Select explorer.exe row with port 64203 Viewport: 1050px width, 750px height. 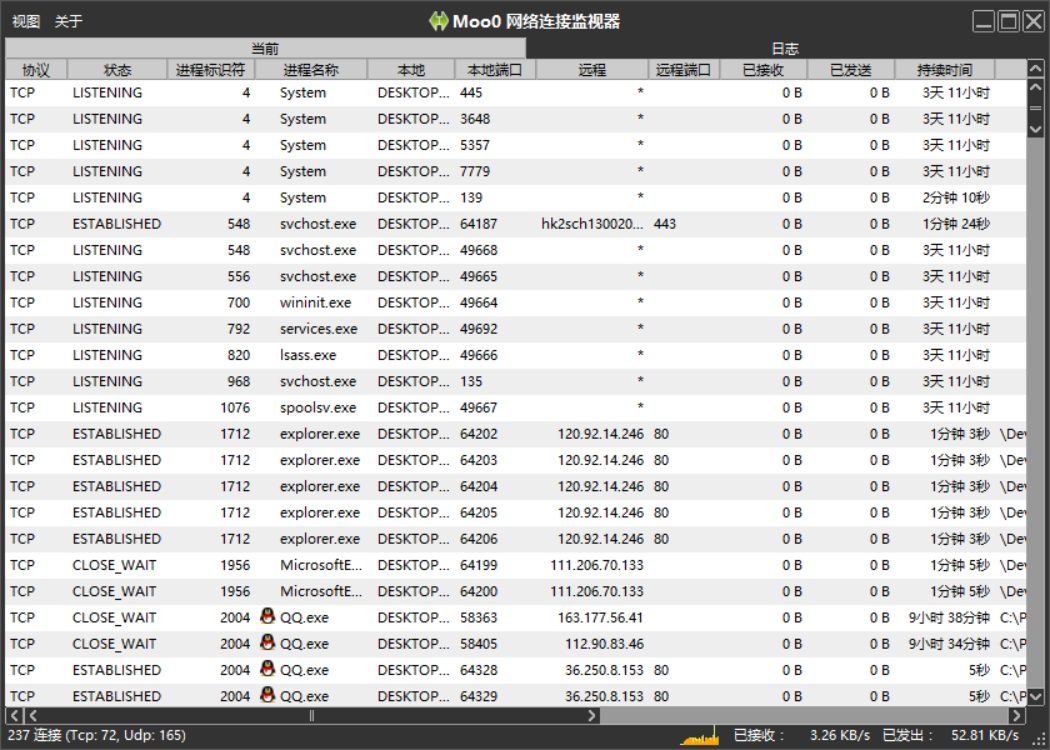(x=516, y=460)
